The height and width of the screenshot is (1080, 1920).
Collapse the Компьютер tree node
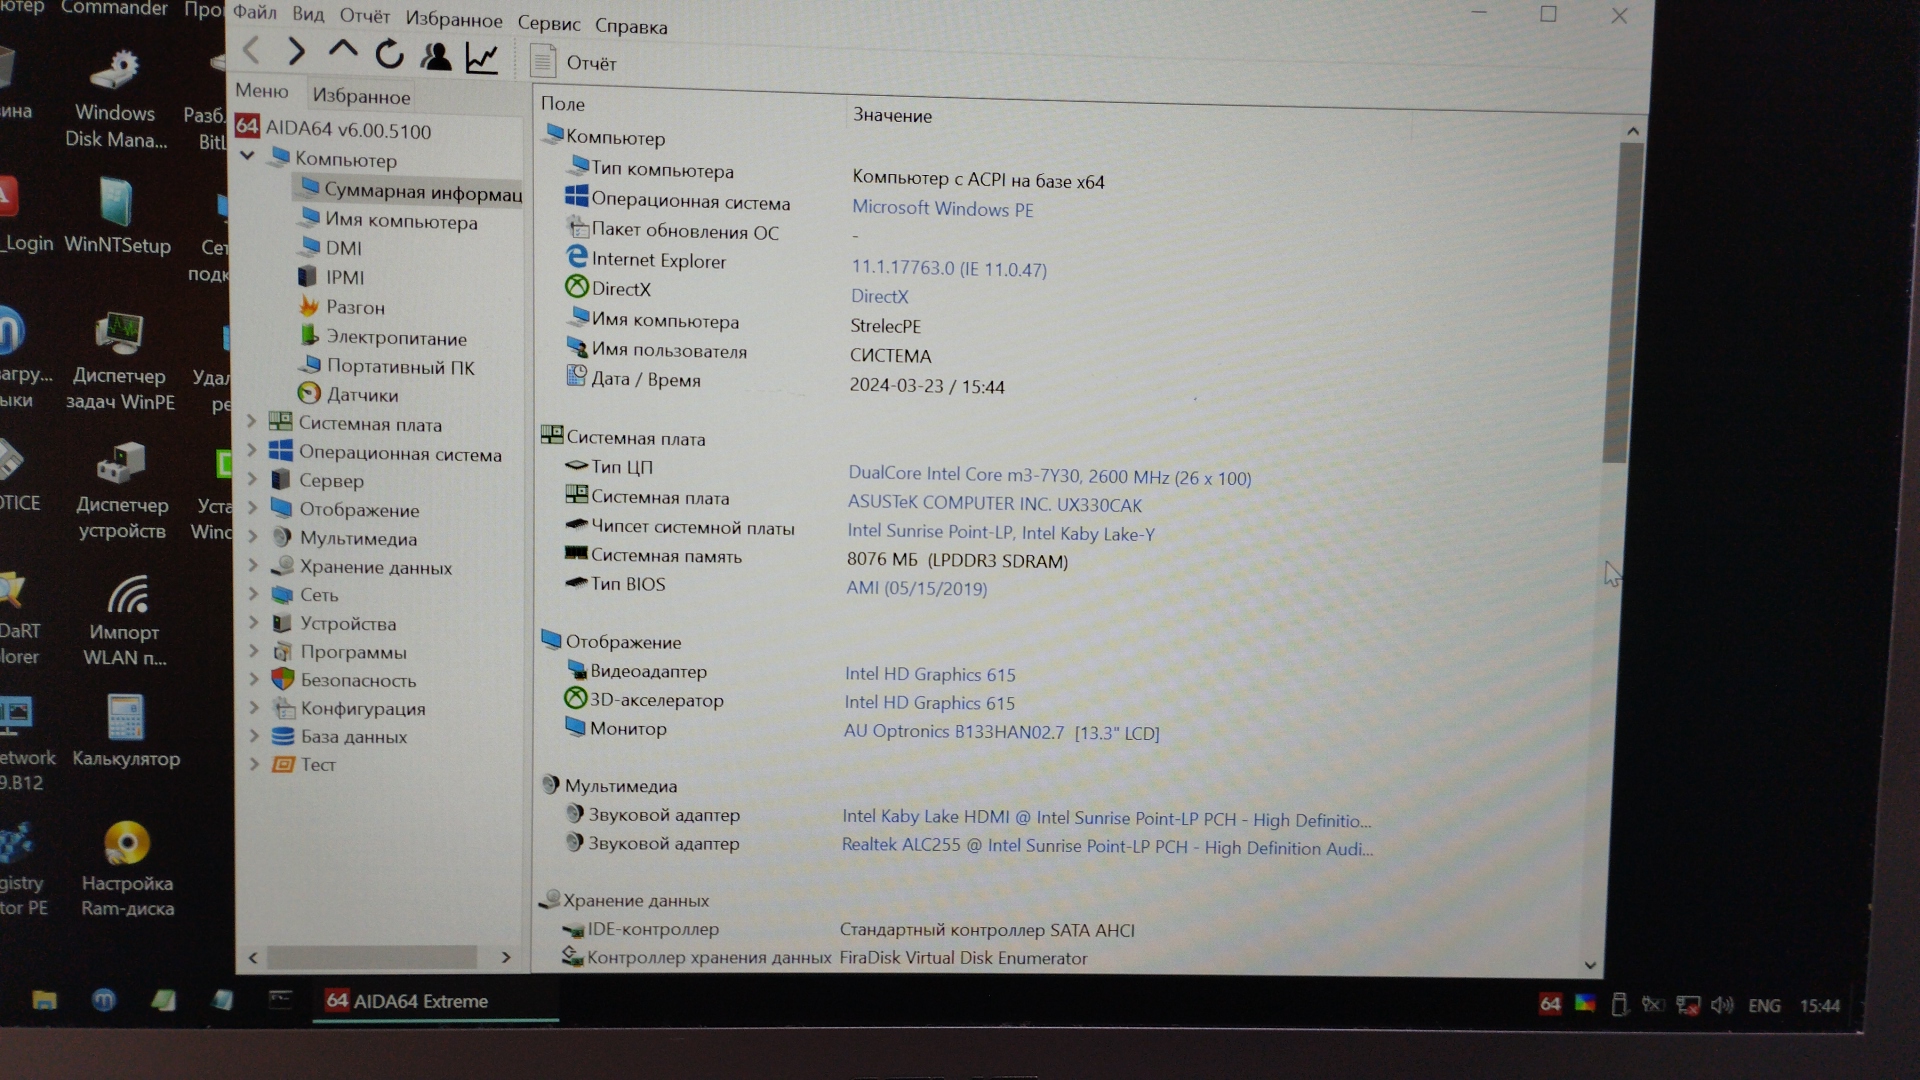[x=248, y=156]
